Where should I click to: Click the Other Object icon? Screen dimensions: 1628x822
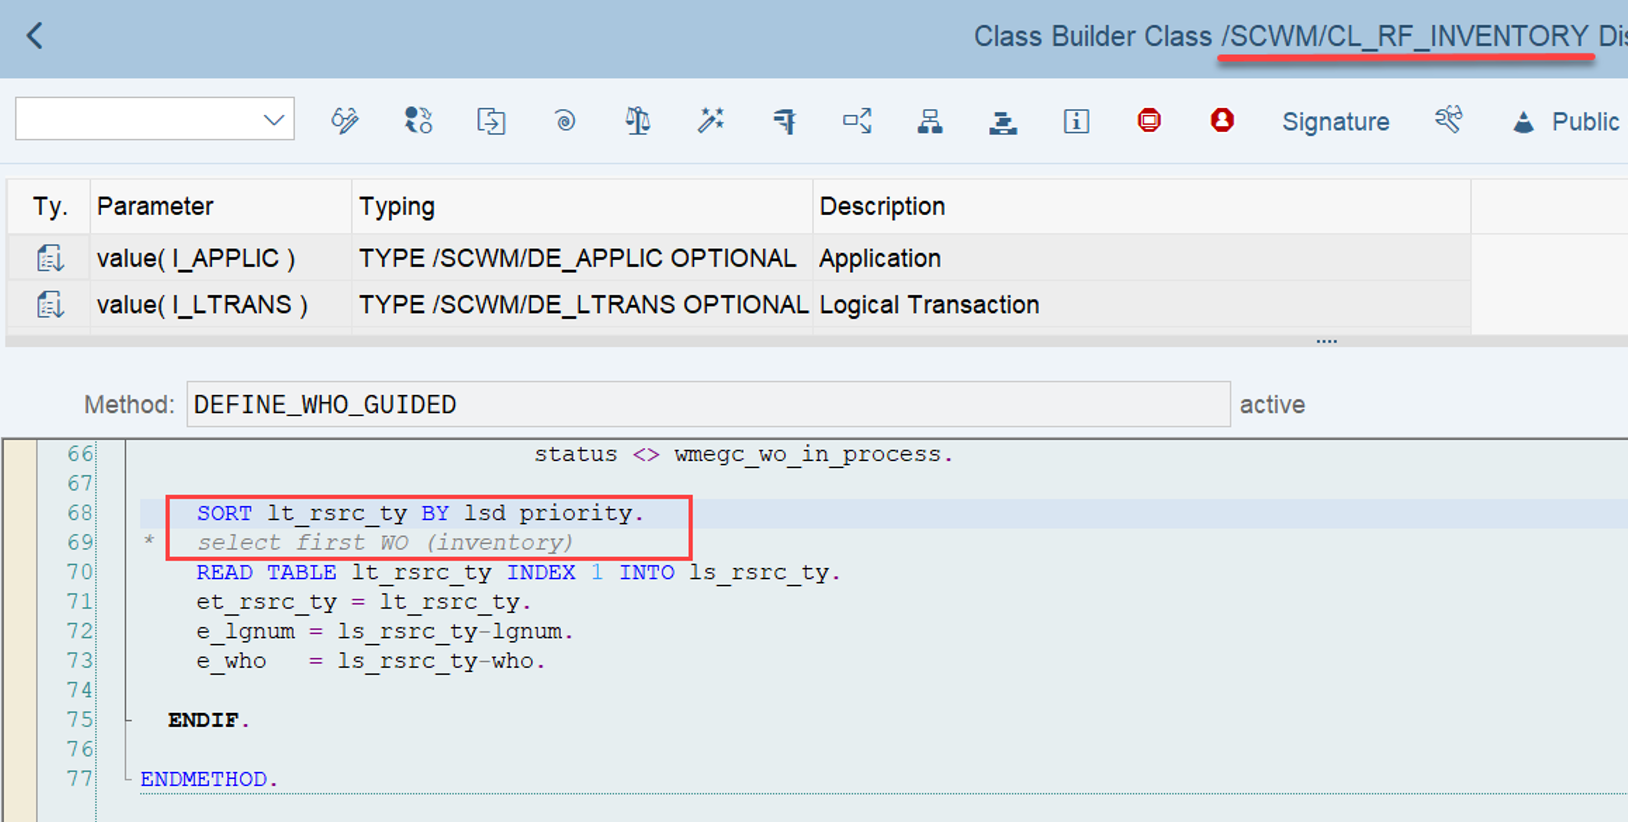491,121
